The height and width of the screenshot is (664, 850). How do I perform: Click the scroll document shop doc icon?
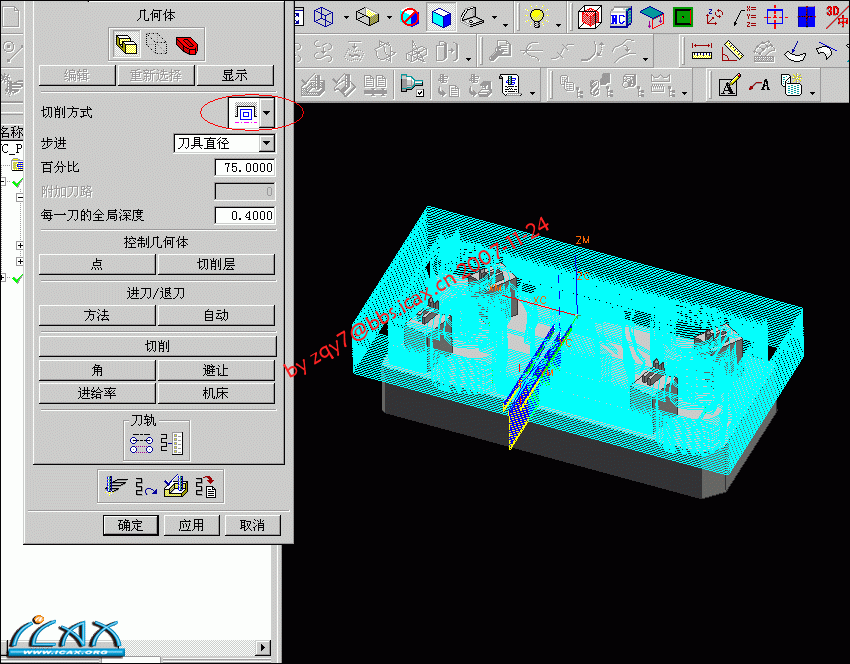tap(511, 86)
